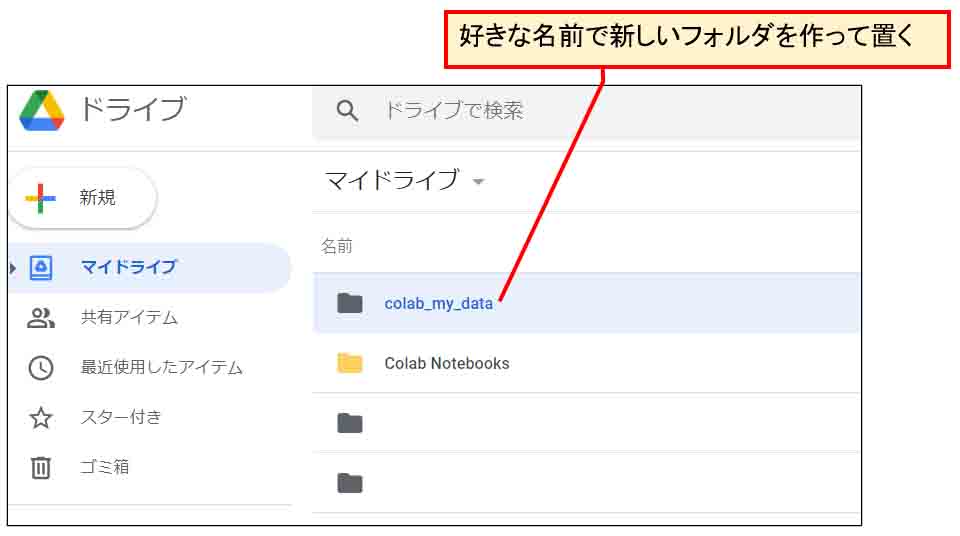Open 共有アイテム in the sidebar

click(x=129, y=318)
